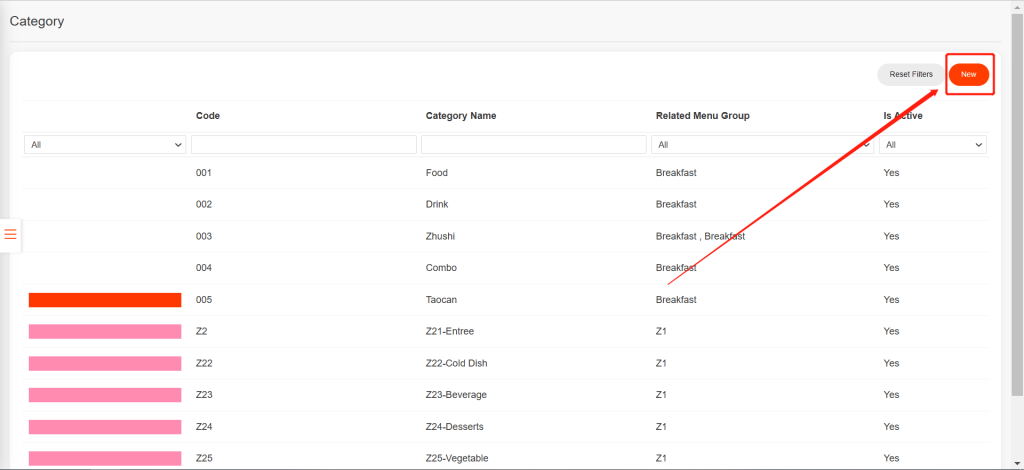Open the first column All filter dropdown
Viewport: 1024px width, 470px height.
(105, 145)
